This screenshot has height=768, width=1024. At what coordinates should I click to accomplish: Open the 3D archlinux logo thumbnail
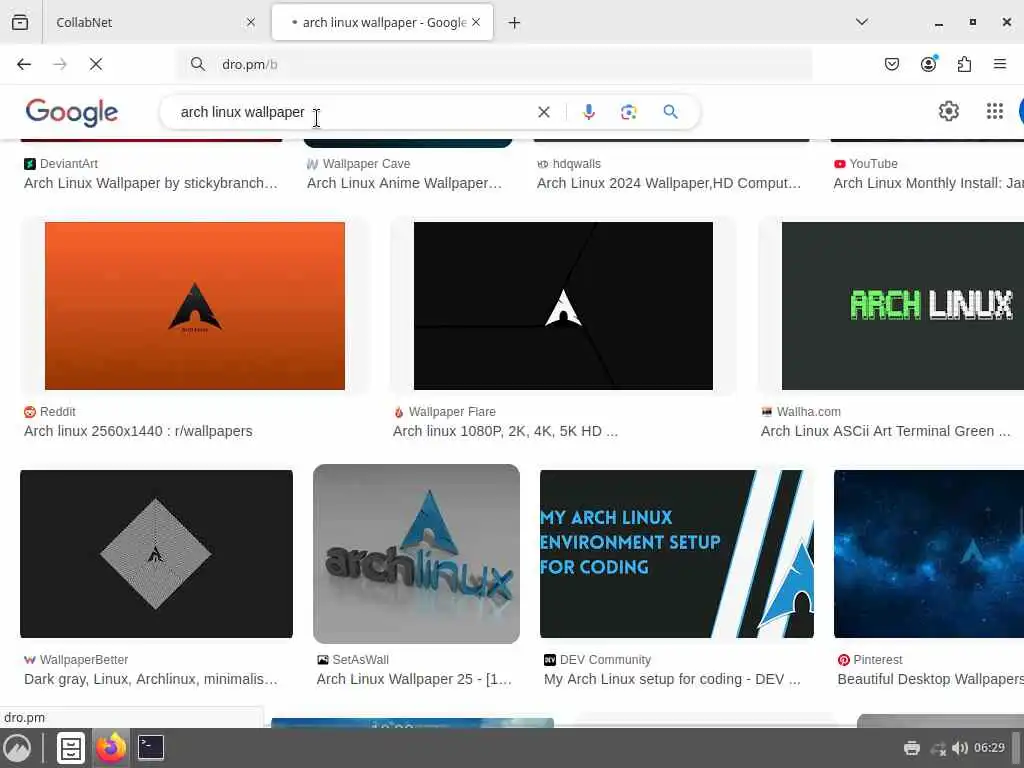417,554
